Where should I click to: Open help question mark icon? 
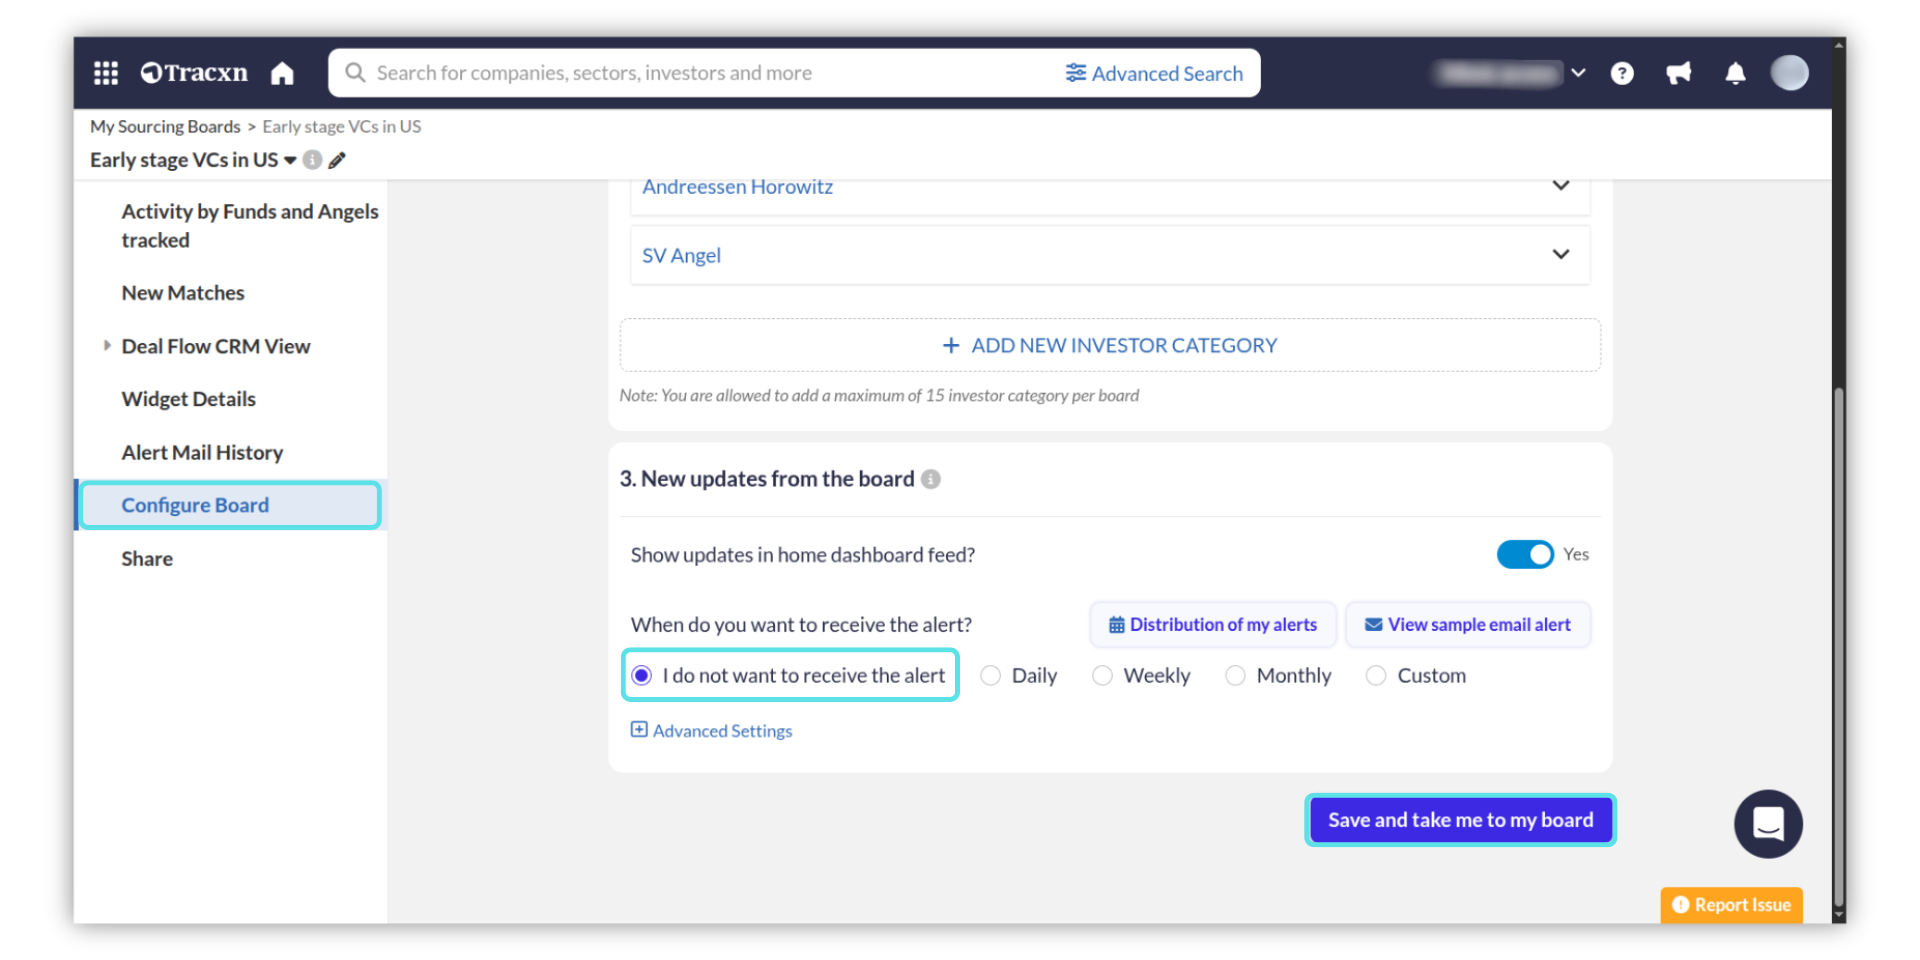(x=1622, y=73)
